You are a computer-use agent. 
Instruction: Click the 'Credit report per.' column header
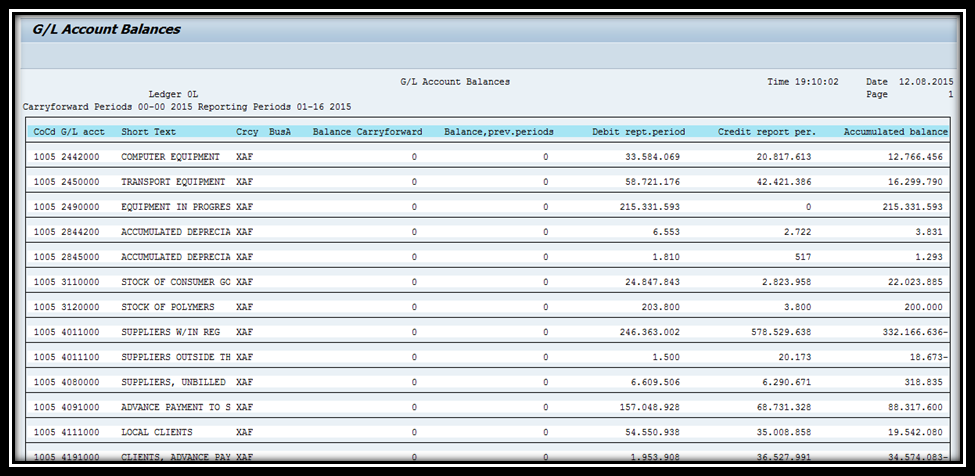[766, 132]
